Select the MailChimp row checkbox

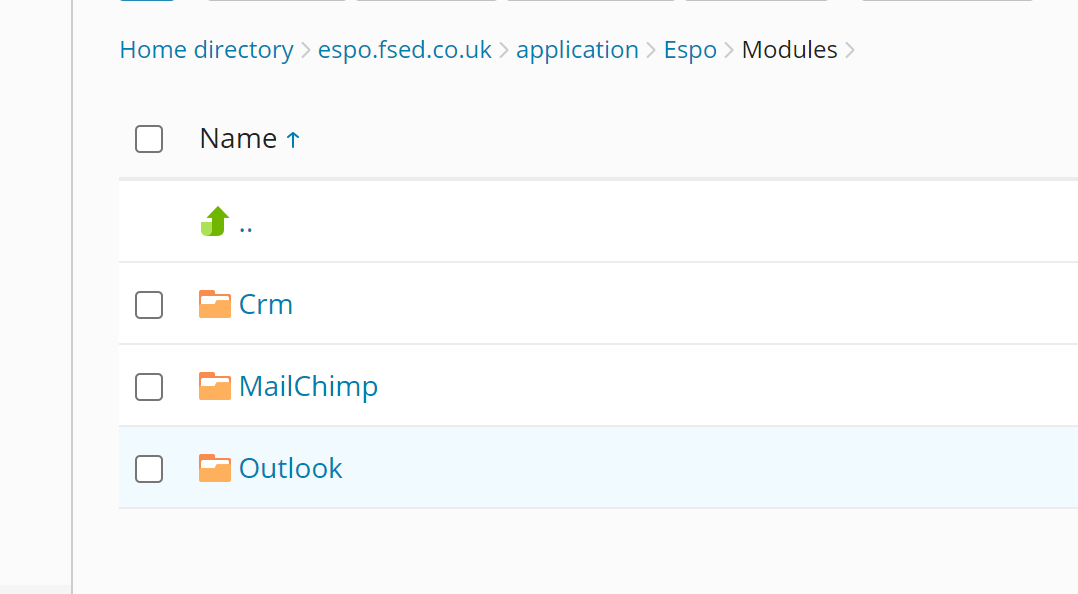149,387
